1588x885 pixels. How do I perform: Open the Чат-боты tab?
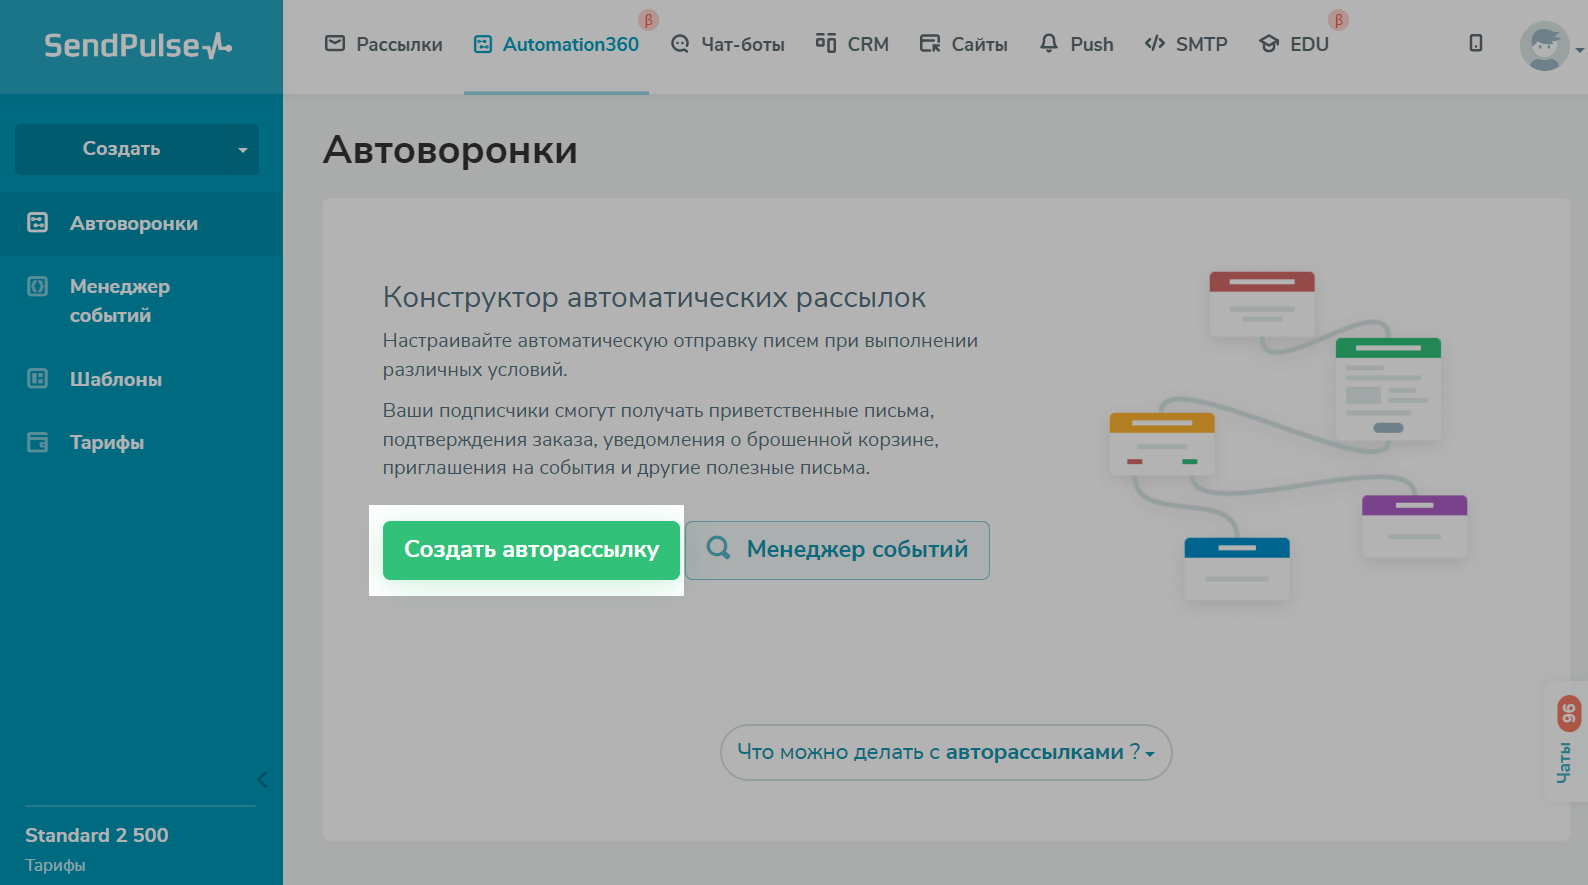tap(728, 44)
